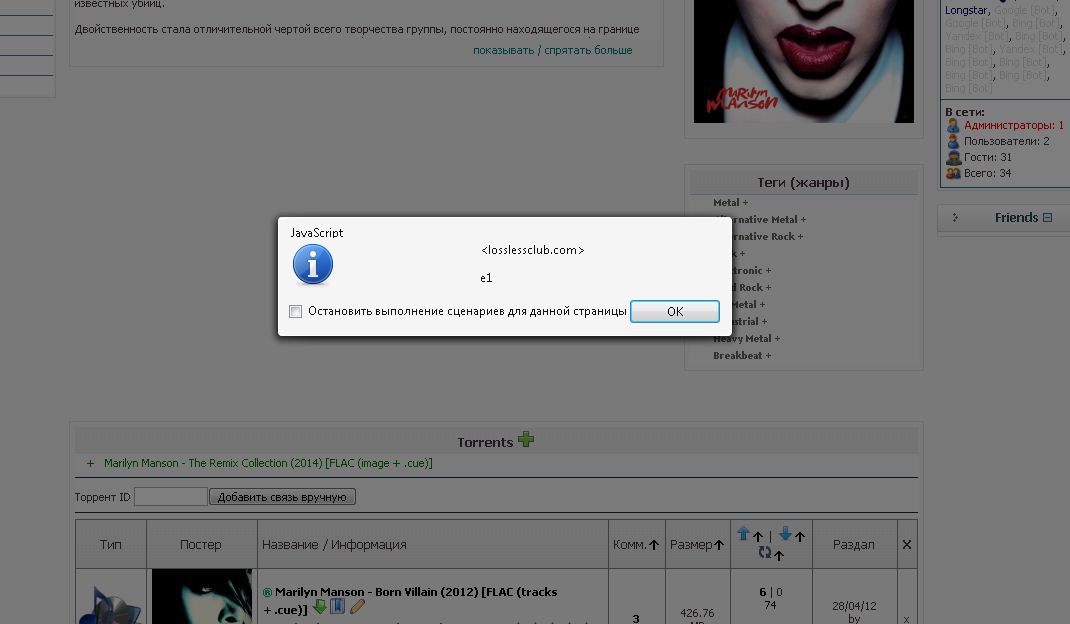Click the green registered icon before Born Villain

point(268,593)
